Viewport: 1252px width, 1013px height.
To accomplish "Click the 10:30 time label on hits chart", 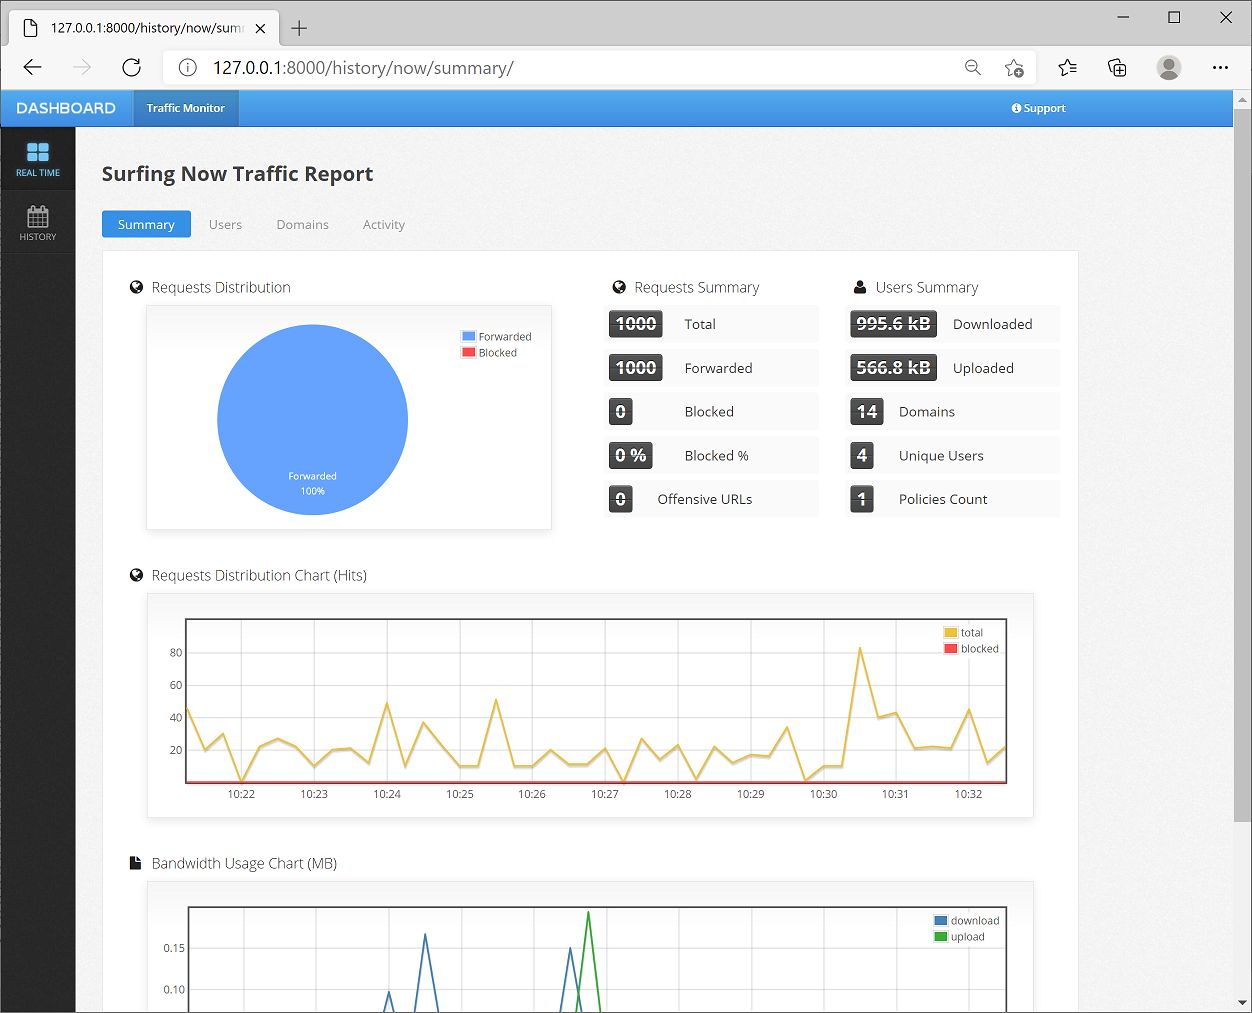I will click(x=824, y=794).
